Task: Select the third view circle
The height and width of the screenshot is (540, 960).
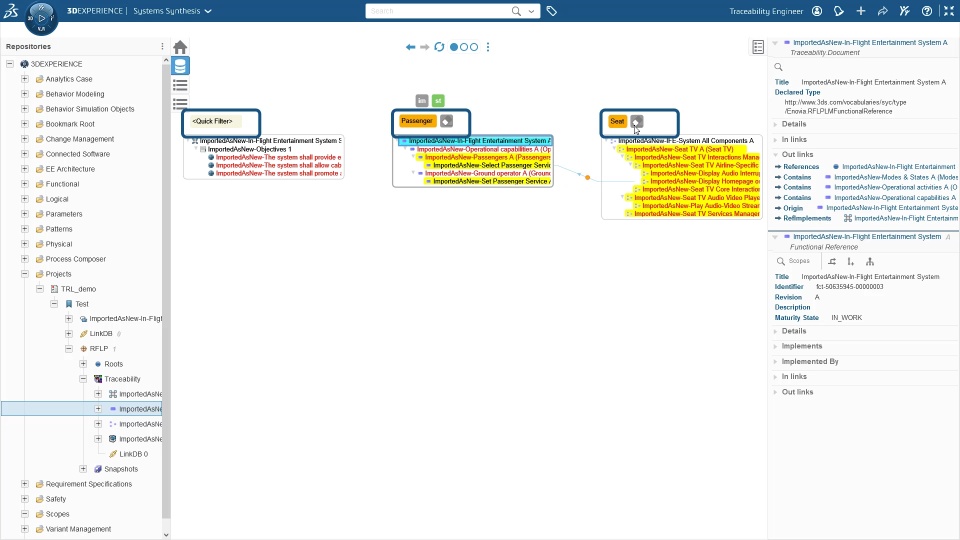Action: [x=473, y=47]
